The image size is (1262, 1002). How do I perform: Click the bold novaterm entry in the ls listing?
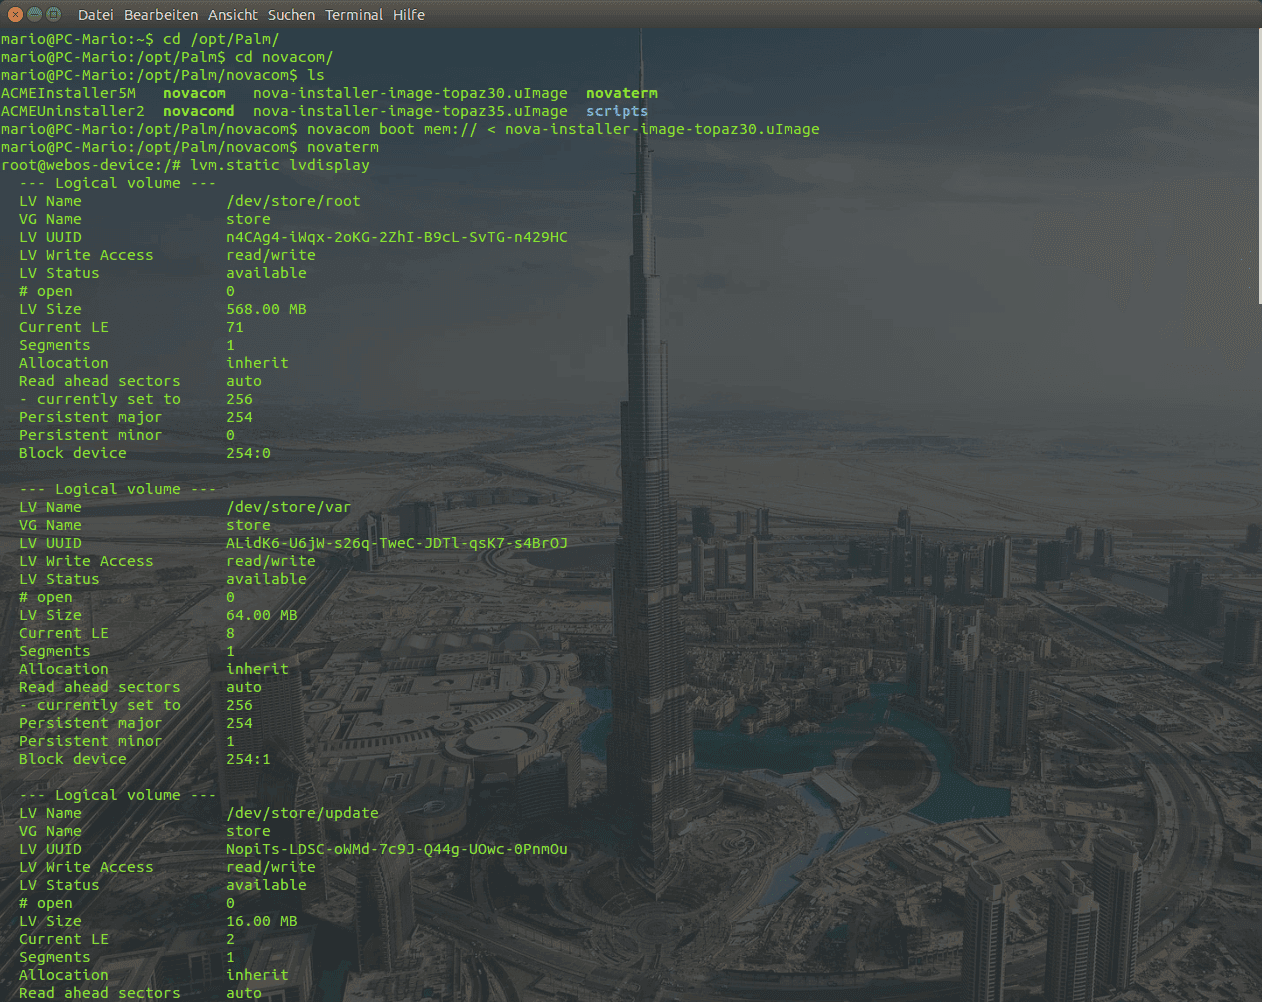point(622,93)
